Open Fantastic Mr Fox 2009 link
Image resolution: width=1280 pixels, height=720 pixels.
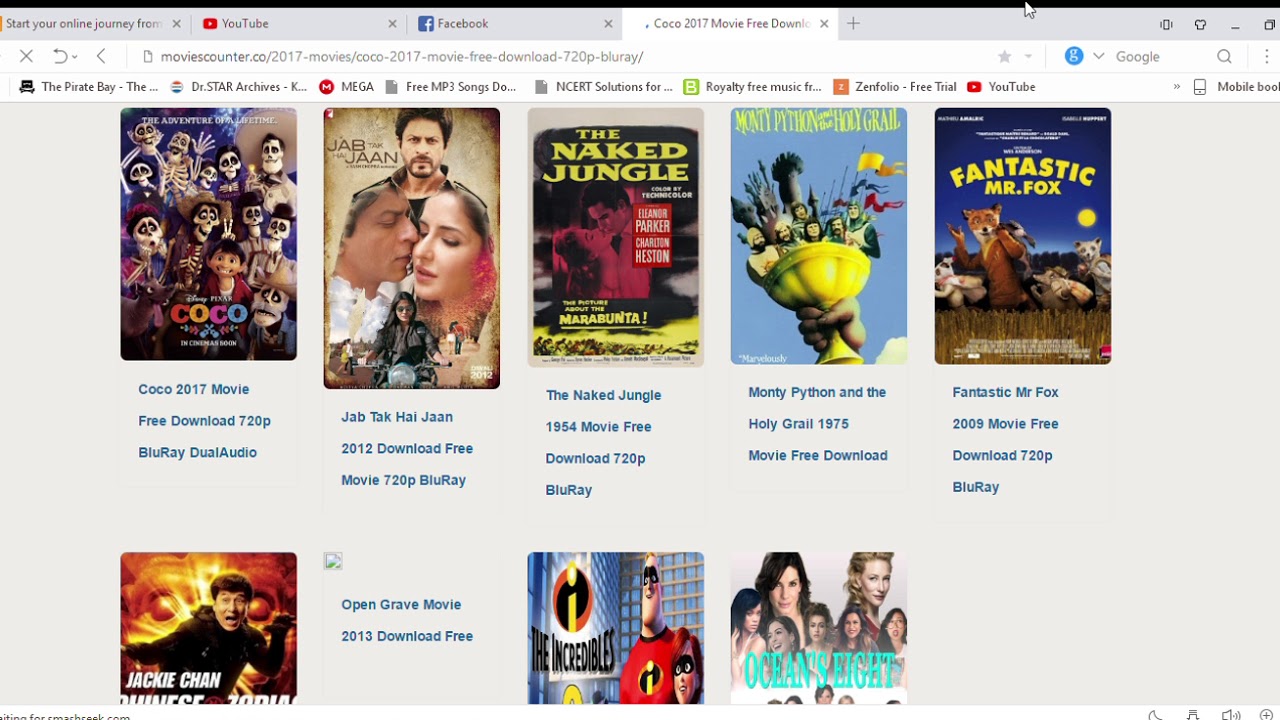[1005, 440]
